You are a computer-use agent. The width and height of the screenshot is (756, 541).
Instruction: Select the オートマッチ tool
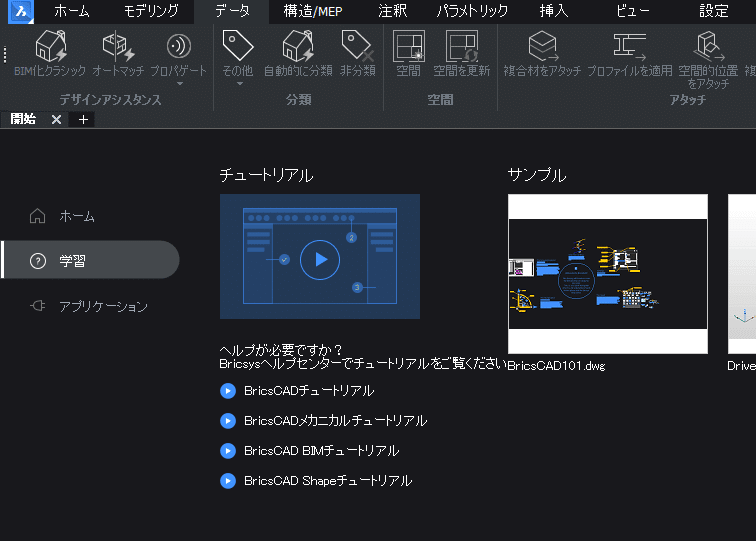pos(118,54)
